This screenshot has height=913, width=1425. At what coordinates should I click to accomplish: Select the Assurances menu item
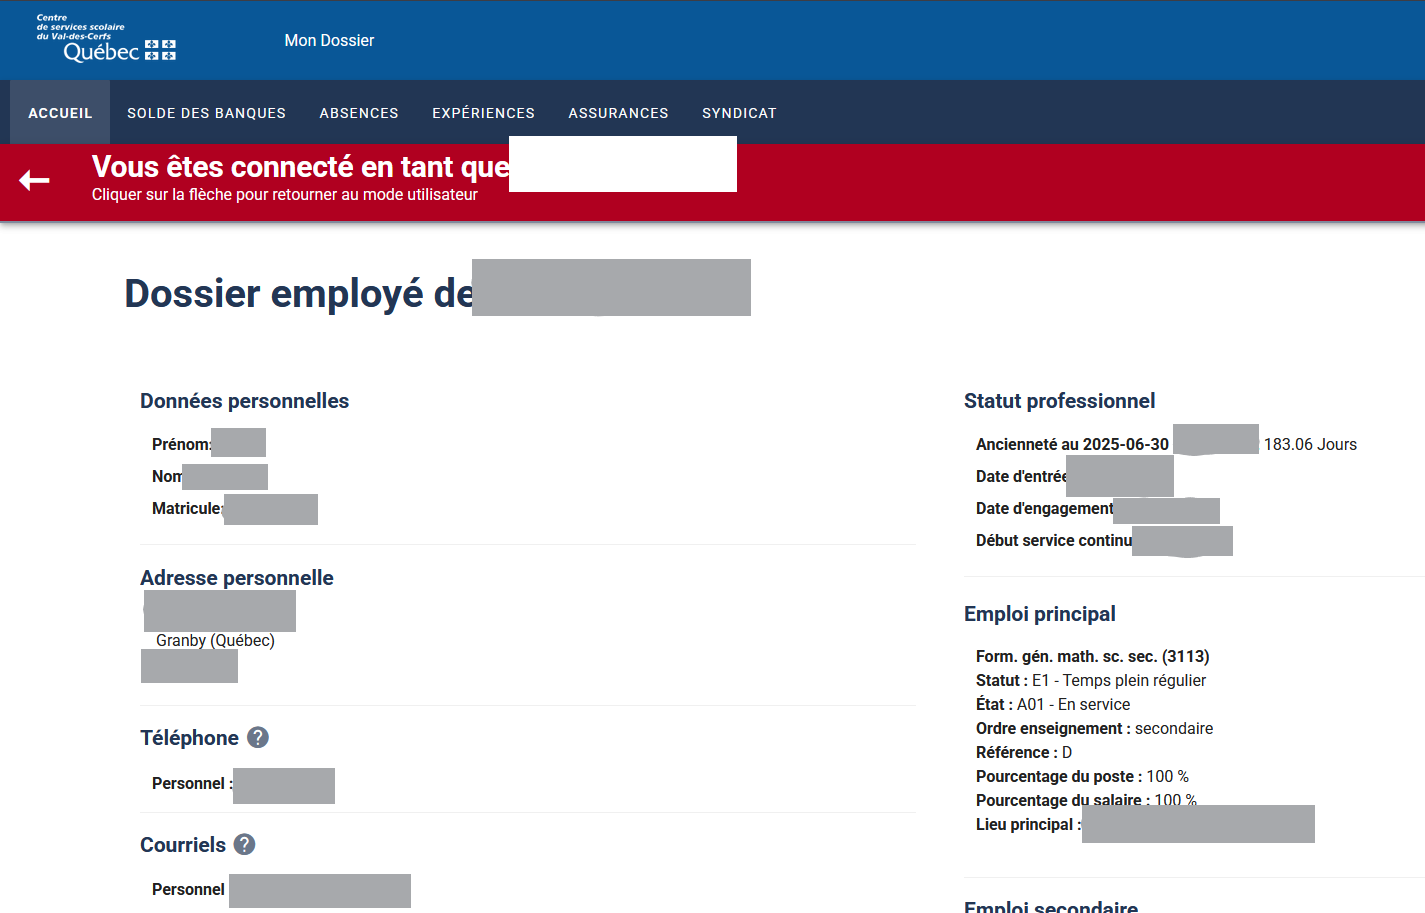618,113
